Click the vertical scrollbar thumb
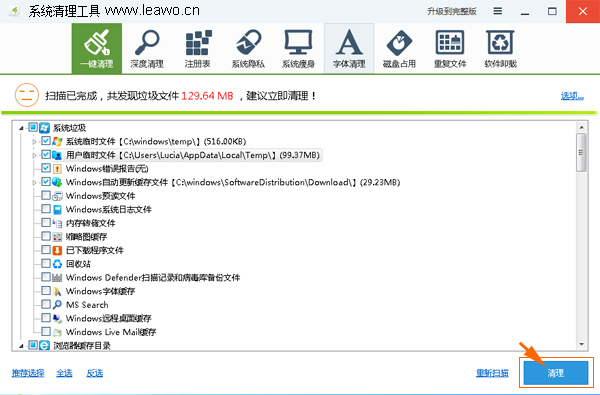This screenshot has height=395, width=600. pyautogui.click(x=582, y=152)
